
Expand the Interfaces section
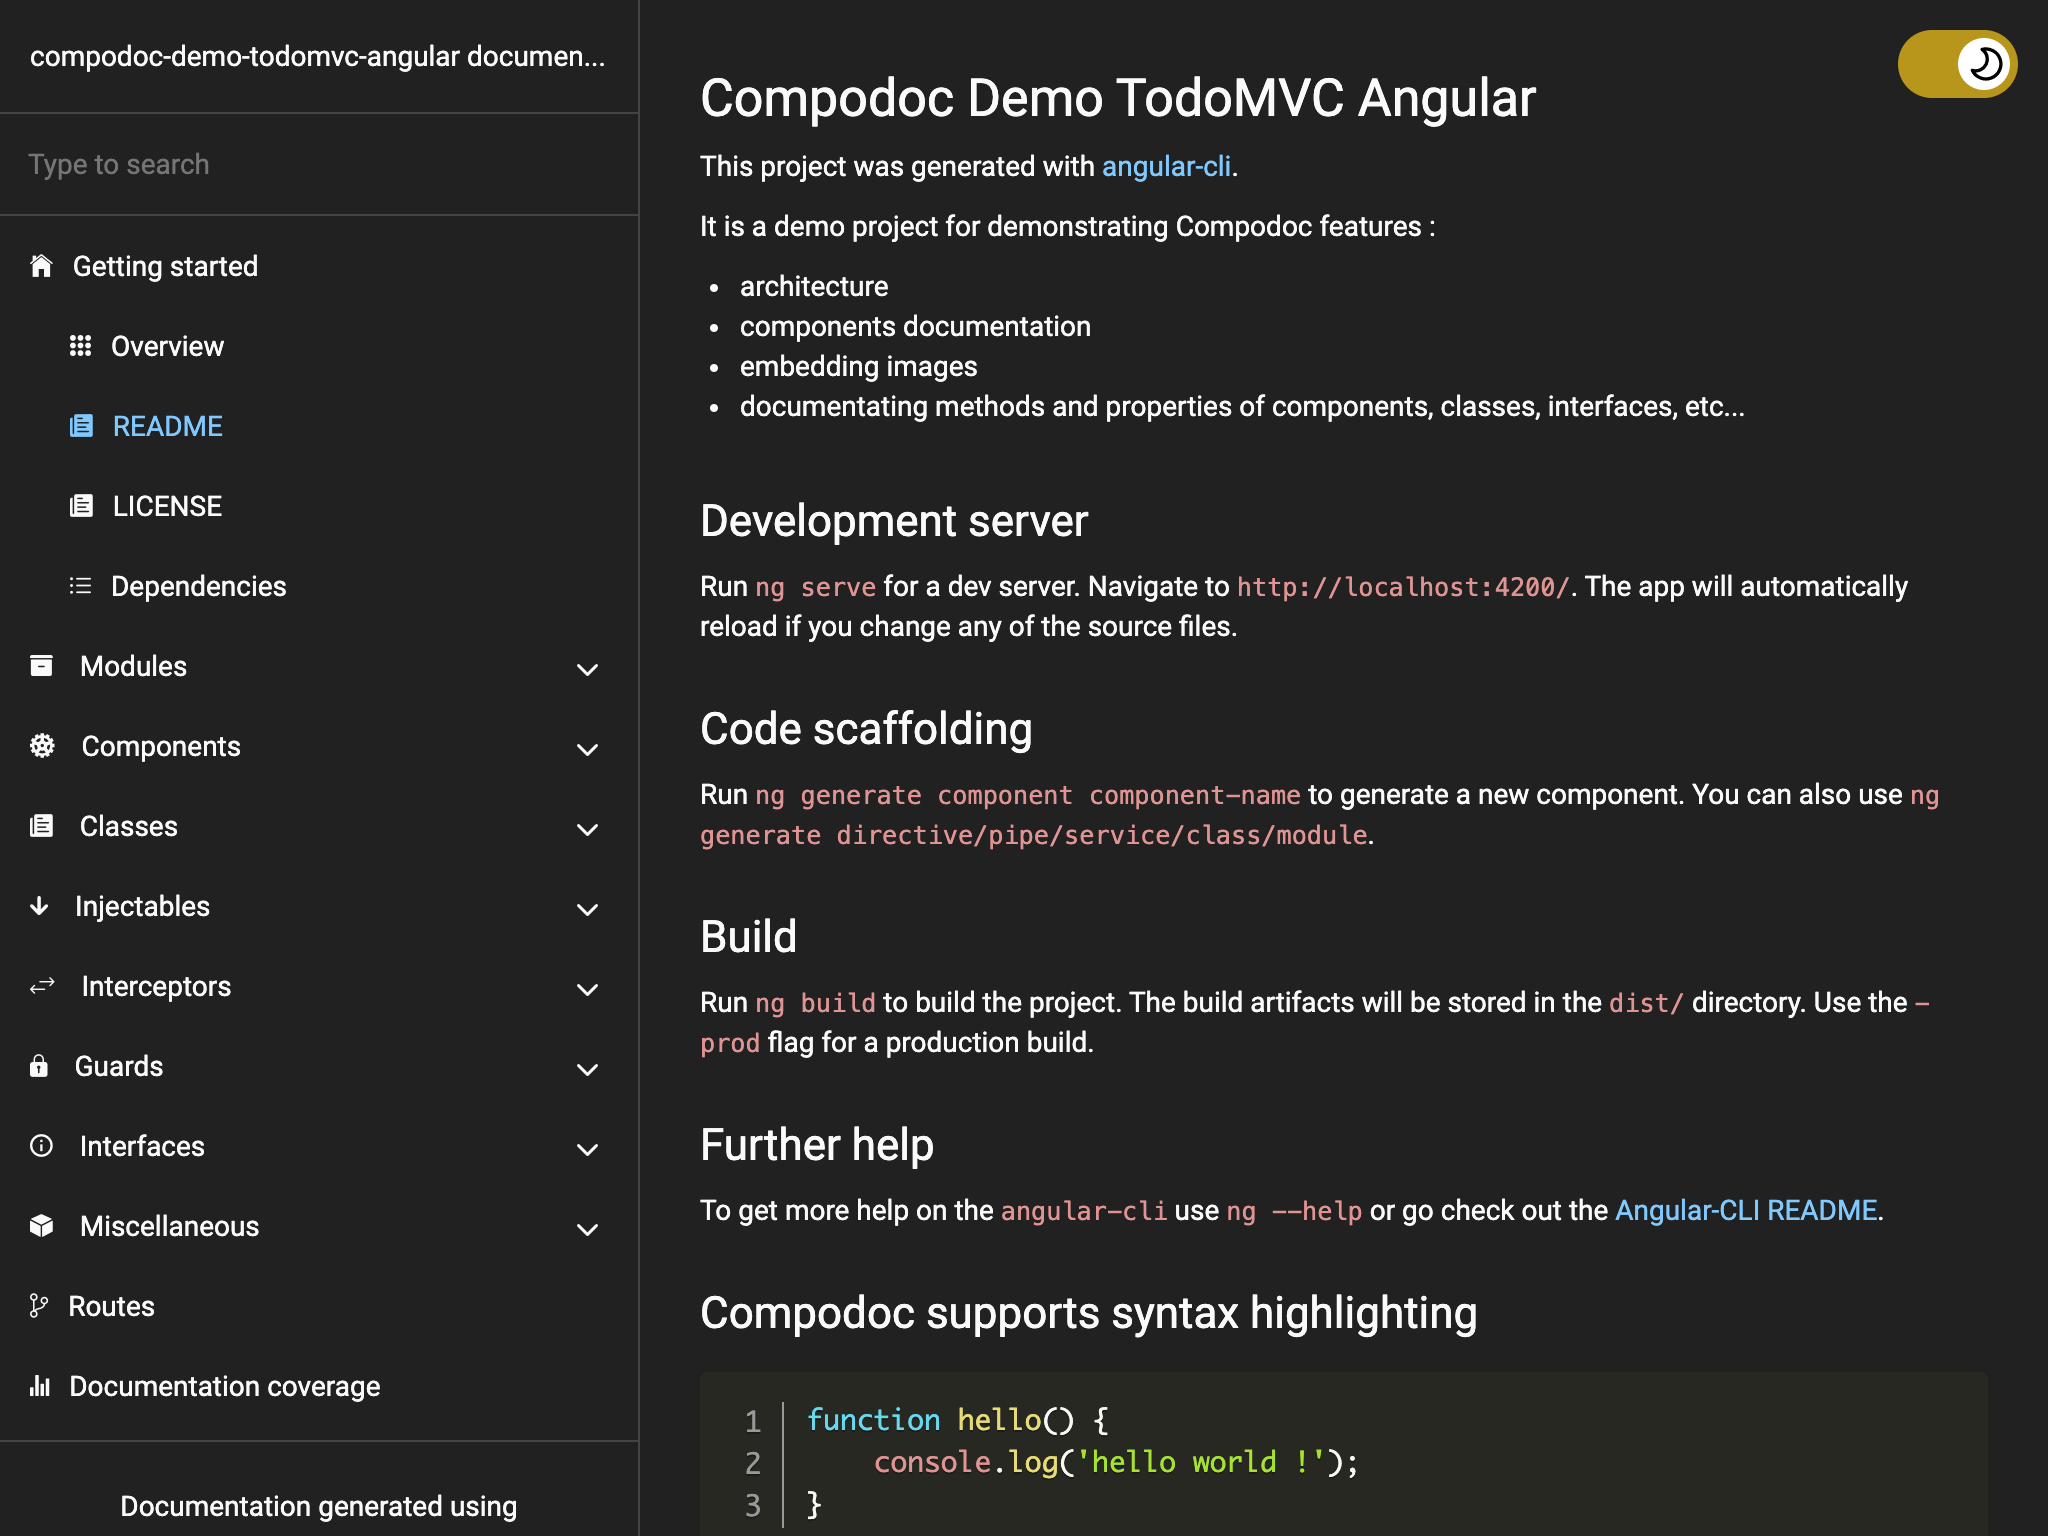(588, 1149)
